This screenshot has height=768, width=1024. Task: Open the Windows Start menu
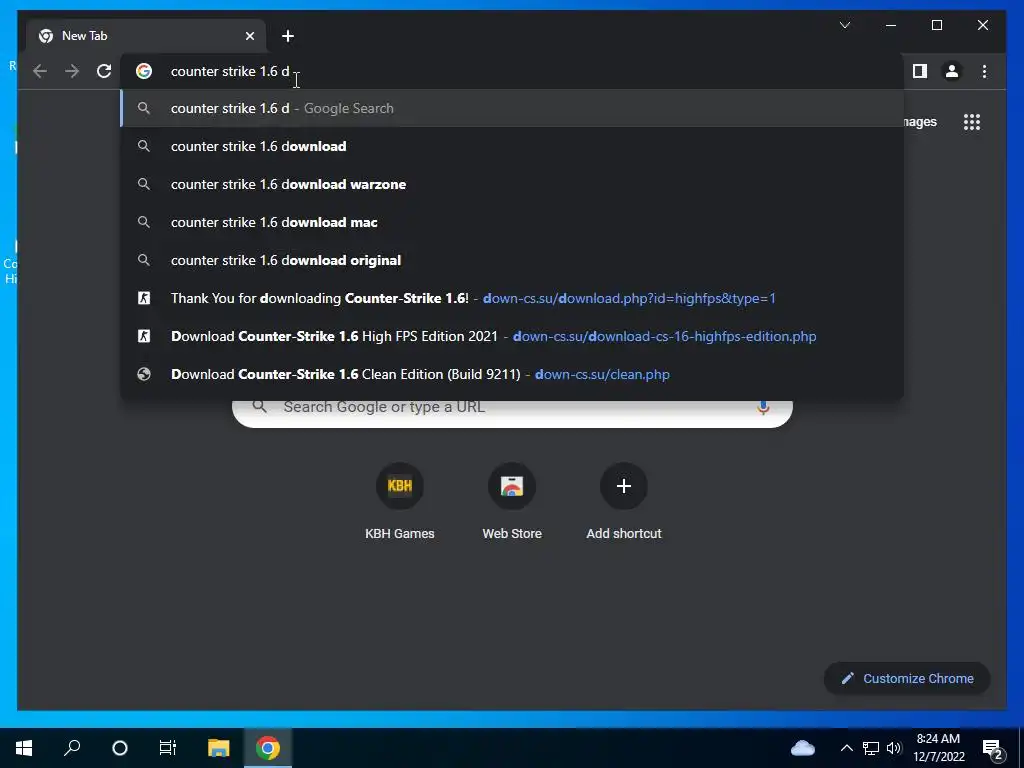click(x=24, y=748)
